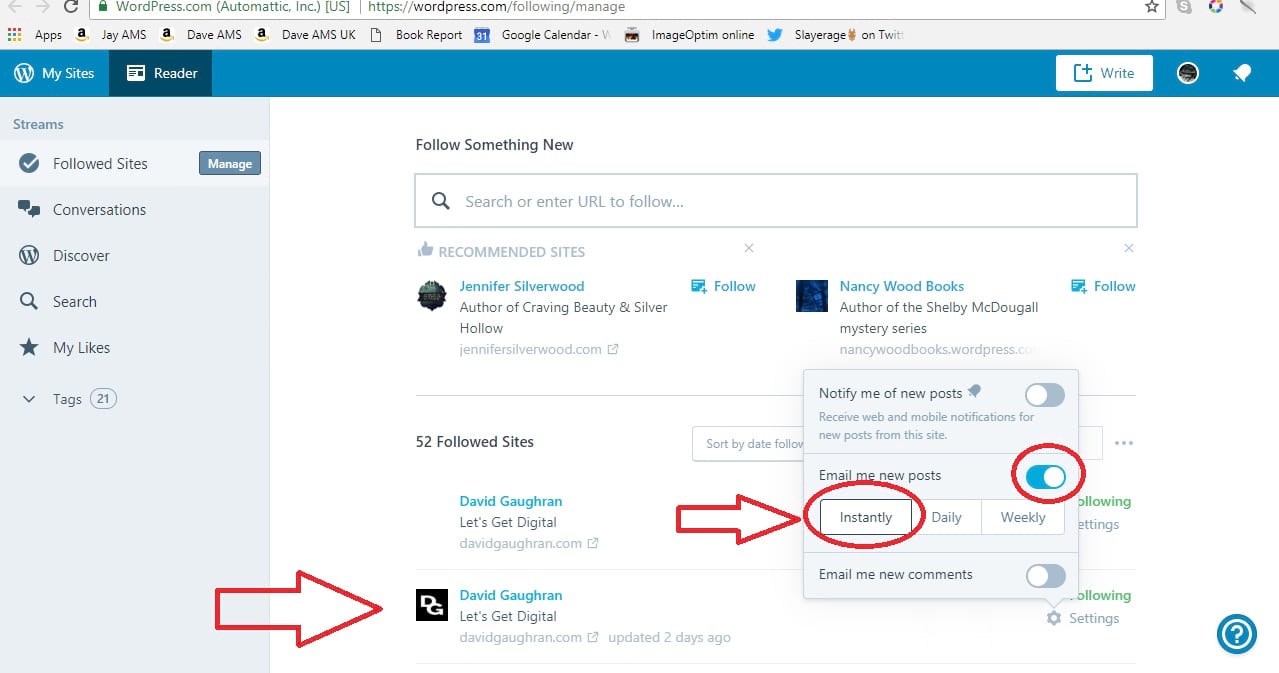
Task: Go forward in browser history
Action: pos(41,6)
